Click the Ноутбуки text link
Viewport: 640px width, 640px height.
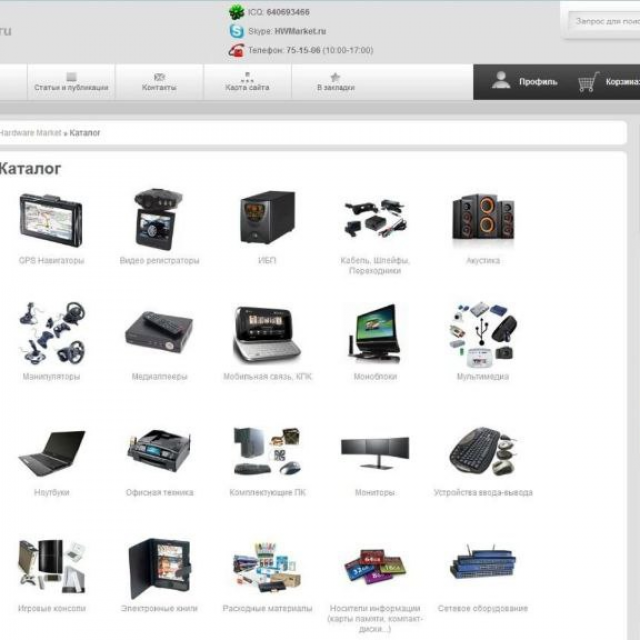[51, 492]
